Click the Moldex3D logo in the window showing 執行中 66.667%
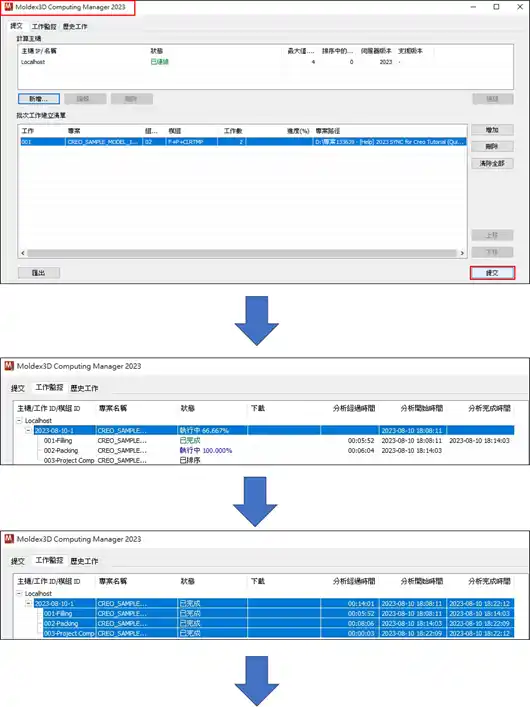Viewport: 530px width, 707px height. tap(9, 366)
